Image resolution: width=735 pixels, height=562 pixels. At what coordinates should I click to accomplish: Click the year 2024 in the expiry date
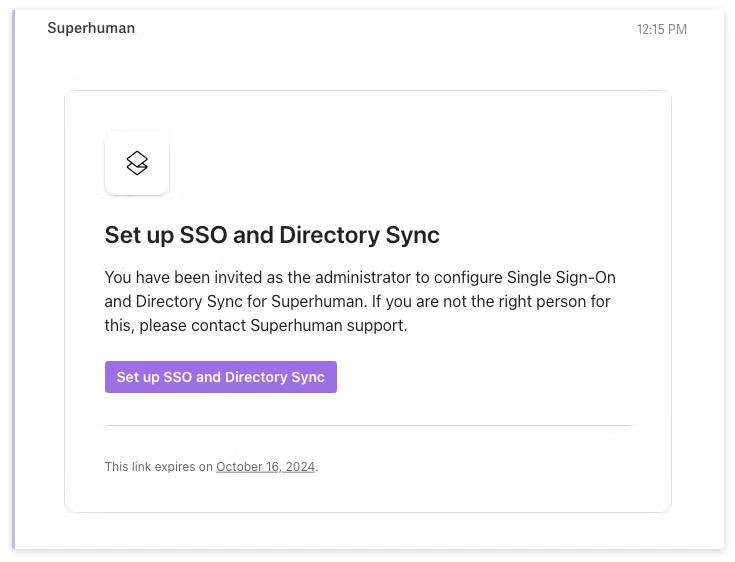point(300,467)
